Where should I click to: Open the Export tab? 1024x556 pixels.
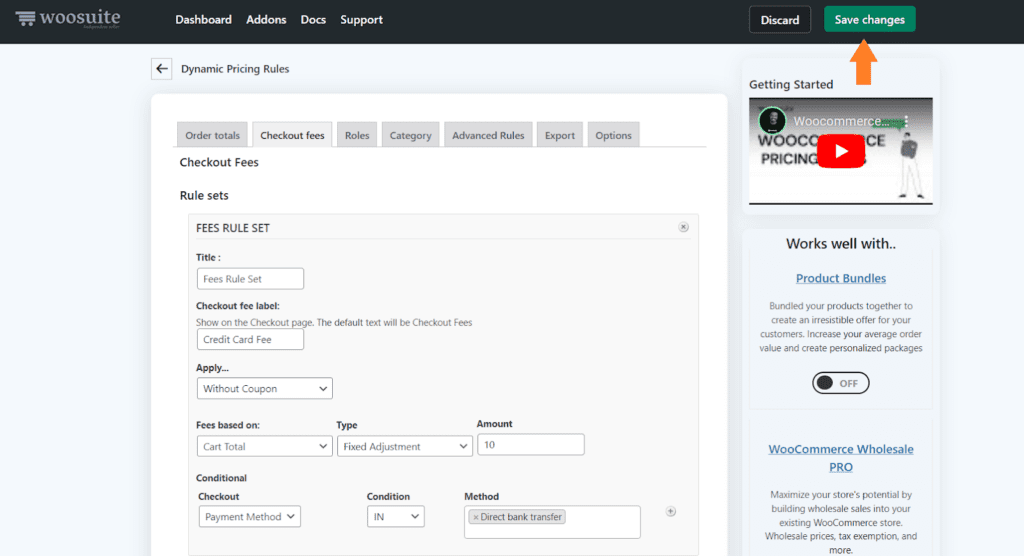pos(560,135)
